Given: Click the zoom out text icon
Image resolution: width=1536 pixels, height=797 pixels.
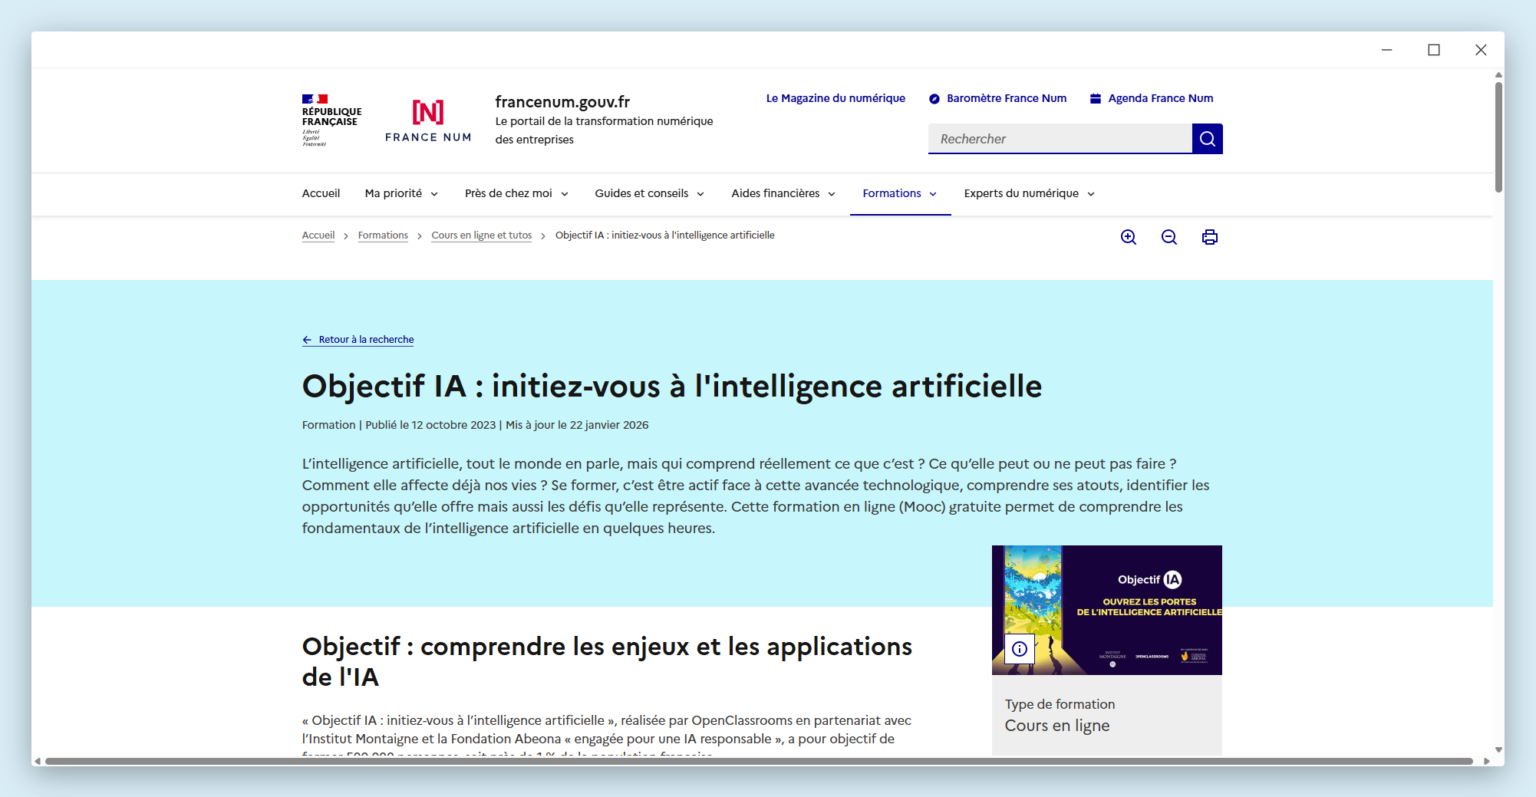Looking at the screenshot, I should pos(1169,237).
